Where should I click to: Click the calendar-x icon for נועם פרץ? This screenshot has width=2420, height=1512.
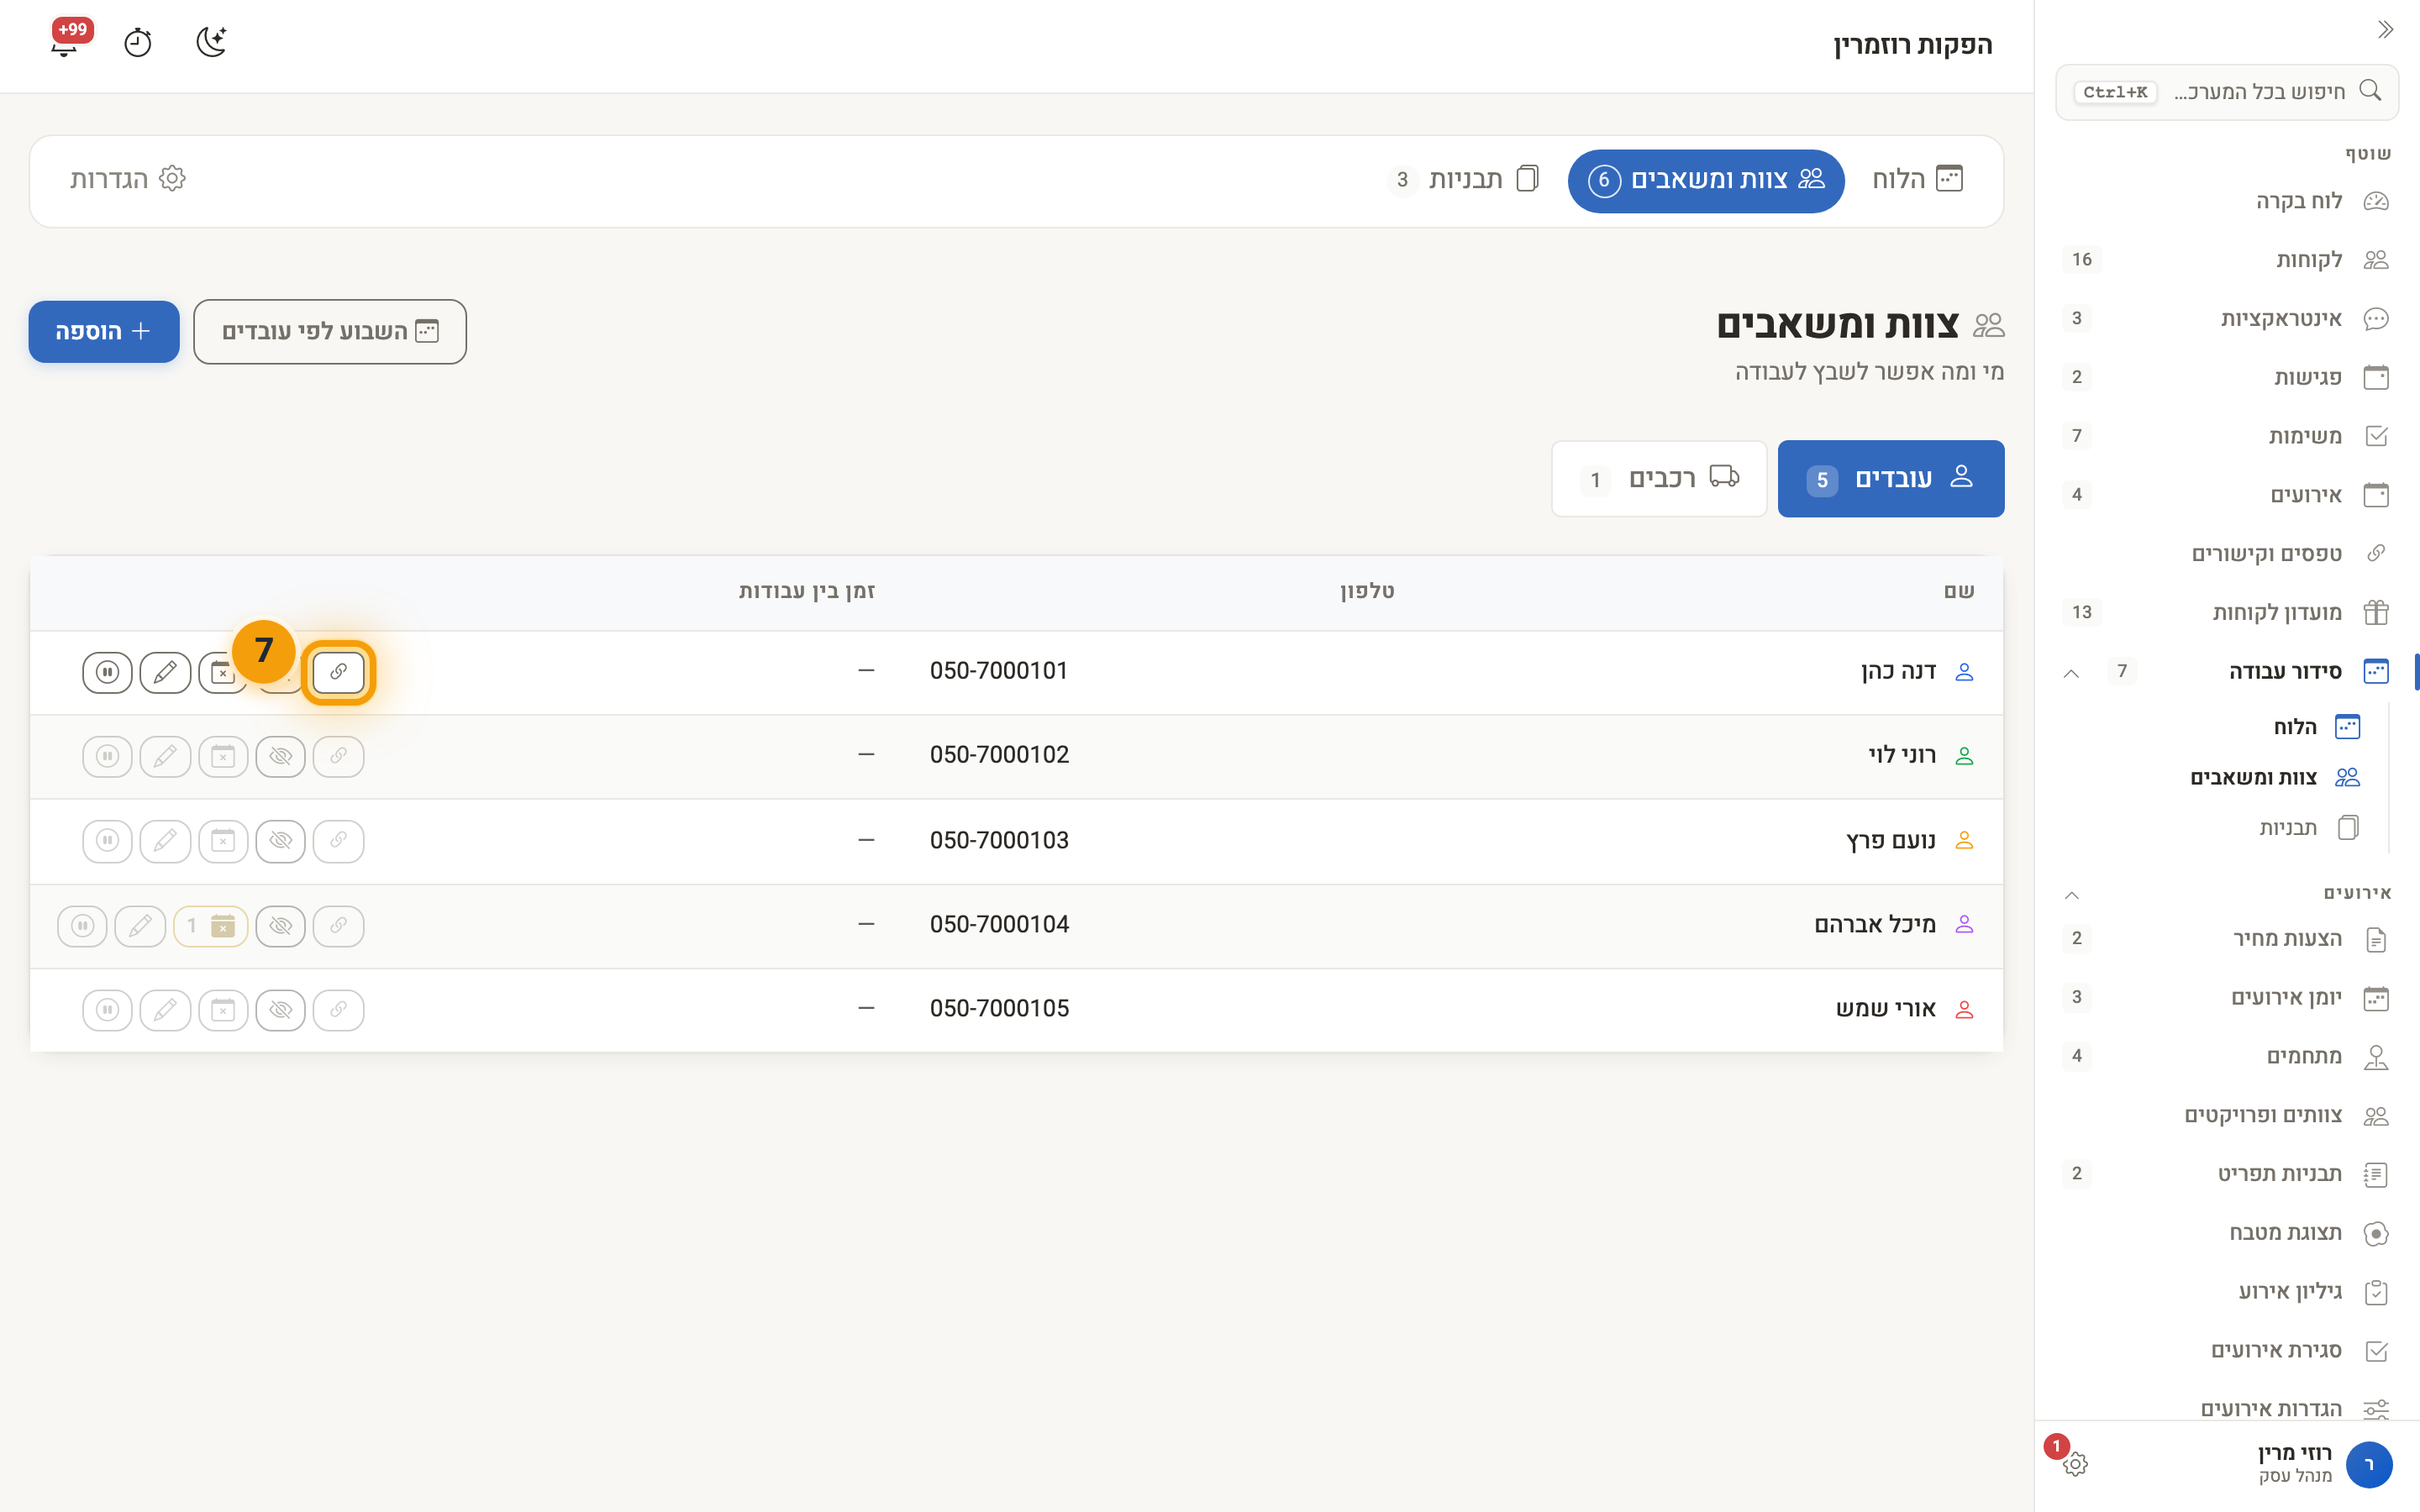pyautogui.click(x=223, y=840)
